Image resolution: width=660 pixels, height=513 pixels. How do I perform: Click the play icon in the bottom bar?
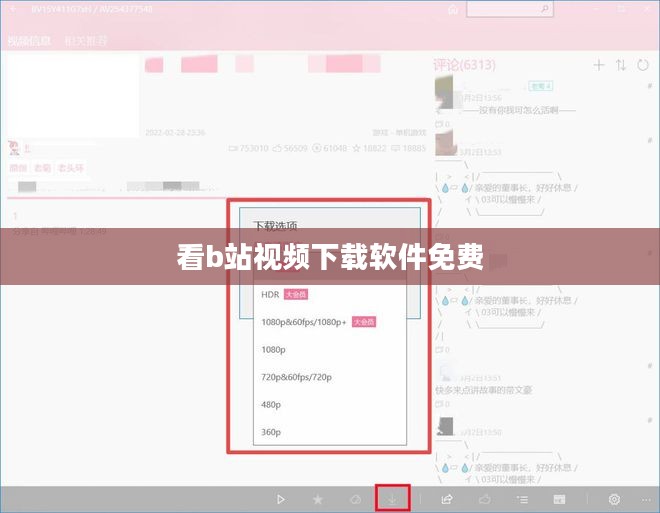coord(280,499)
